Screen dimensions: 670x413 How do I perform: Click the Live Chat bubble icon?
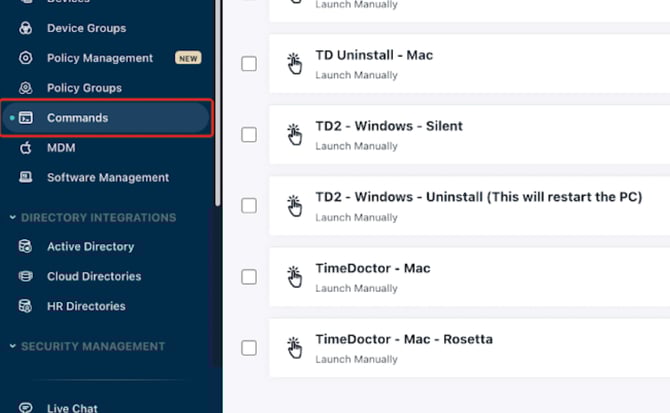pyautogui.click(x=25, y=407)
